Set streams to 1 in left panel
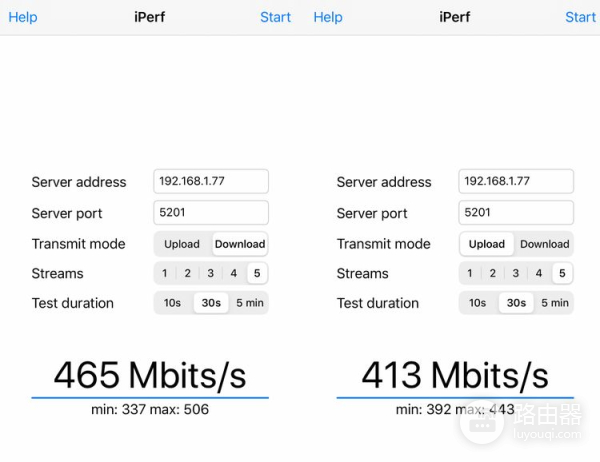600x462 pixels. (x=165, y=273)
